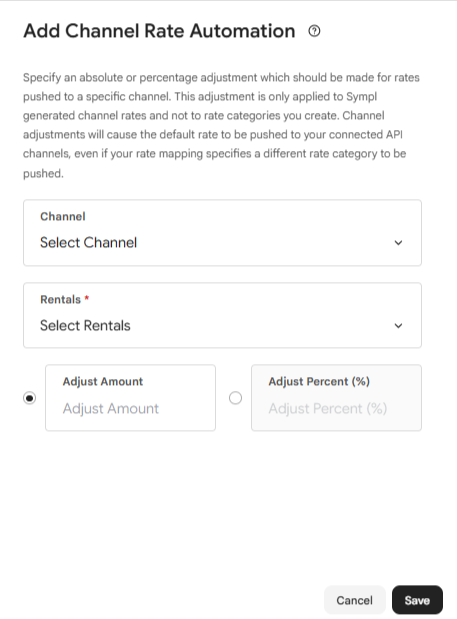Select the Adjust Amount radio button
Screen dimensions: 457x619
[30, 398]
